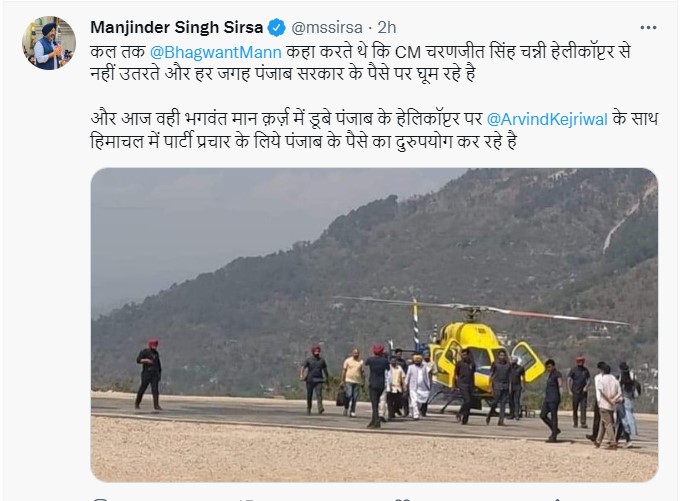Visit the @ArvindKejriwal mention

click(x=547, y=119)
